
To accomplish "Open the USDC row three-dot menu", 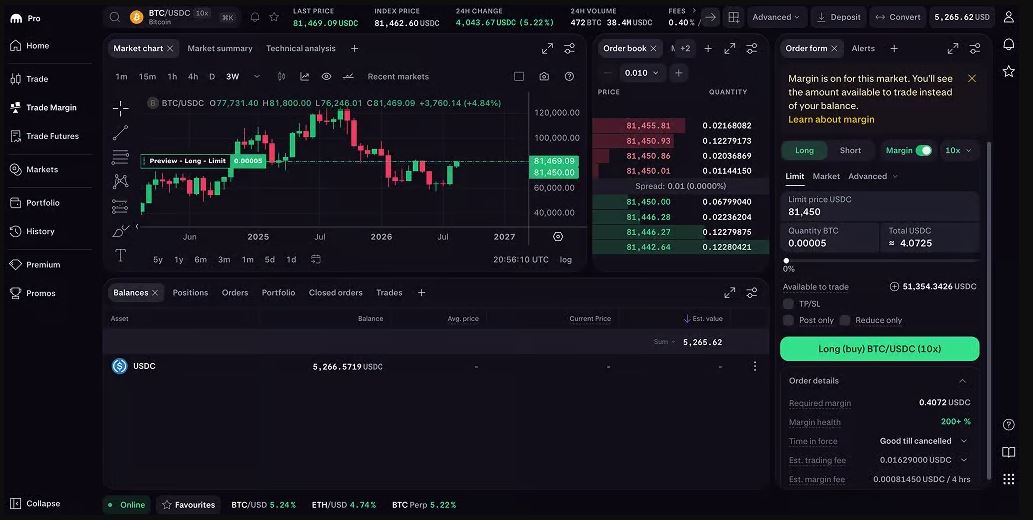I will point(755,366).
